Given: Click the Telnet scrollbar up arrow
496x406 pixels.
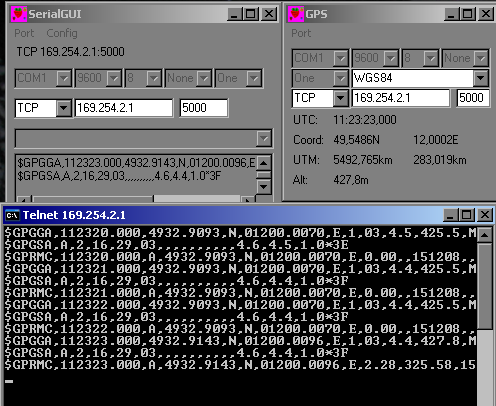Looking at the screenshot, I should pos(485,235).
